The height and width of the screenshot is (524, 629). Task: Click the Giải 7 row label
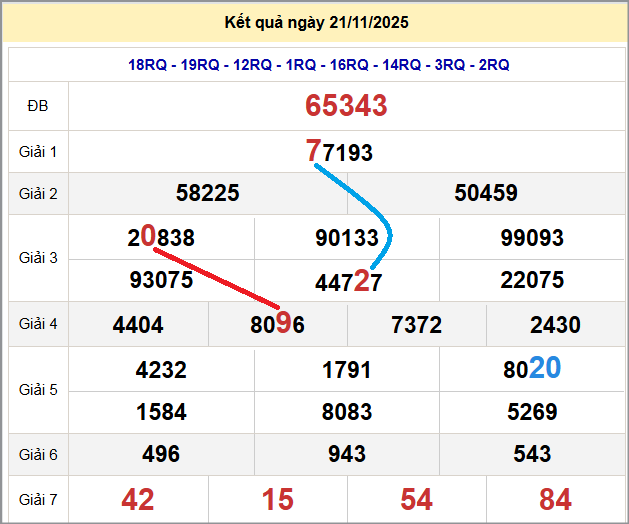click(x=38, y=499)
